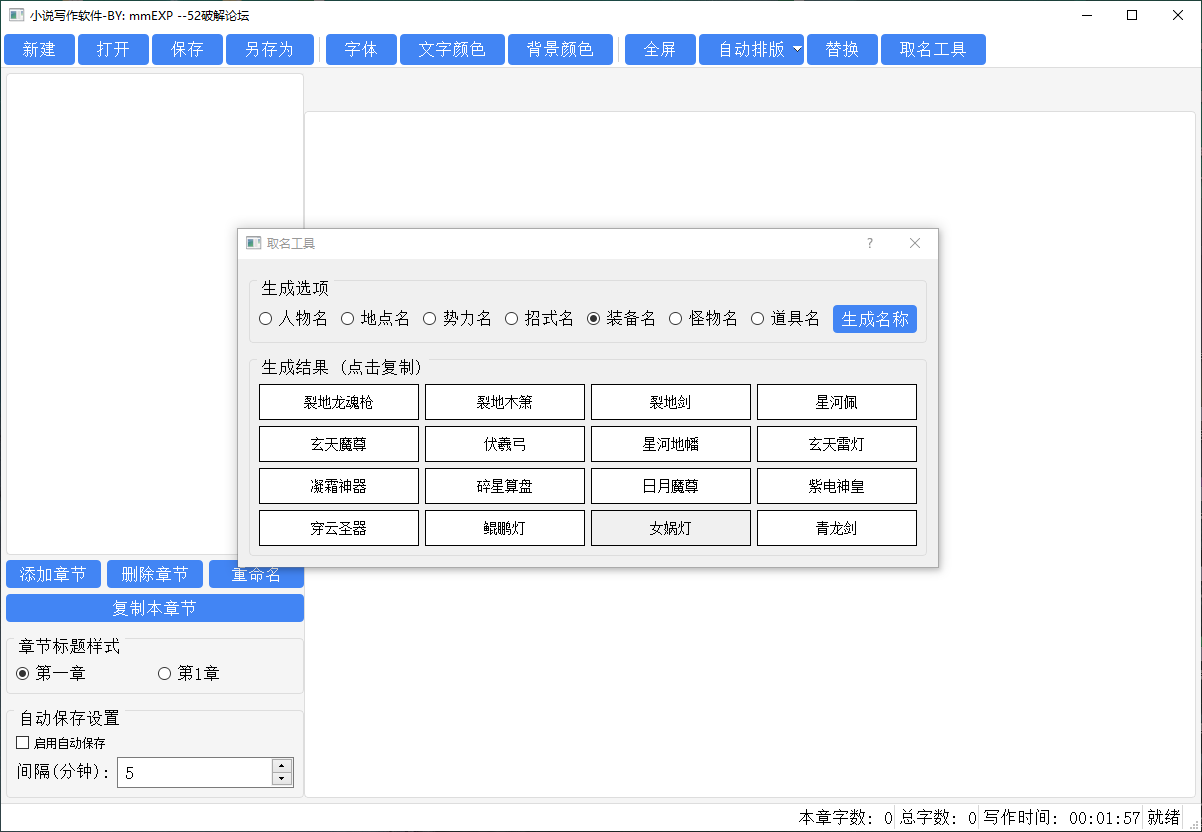Open the 文字颜色 text color picker
The width and height of the screenshot is (1202, 832).
coord(452,49)
